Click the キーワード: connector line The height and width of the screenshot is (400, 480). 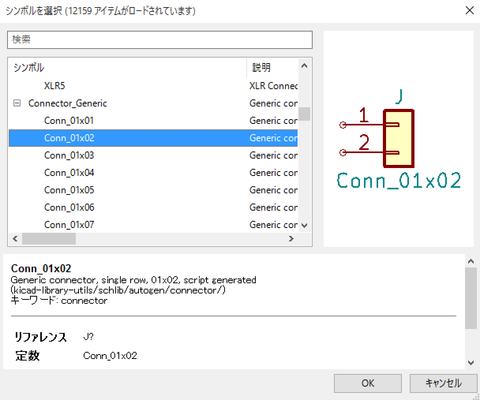(59, 300)
